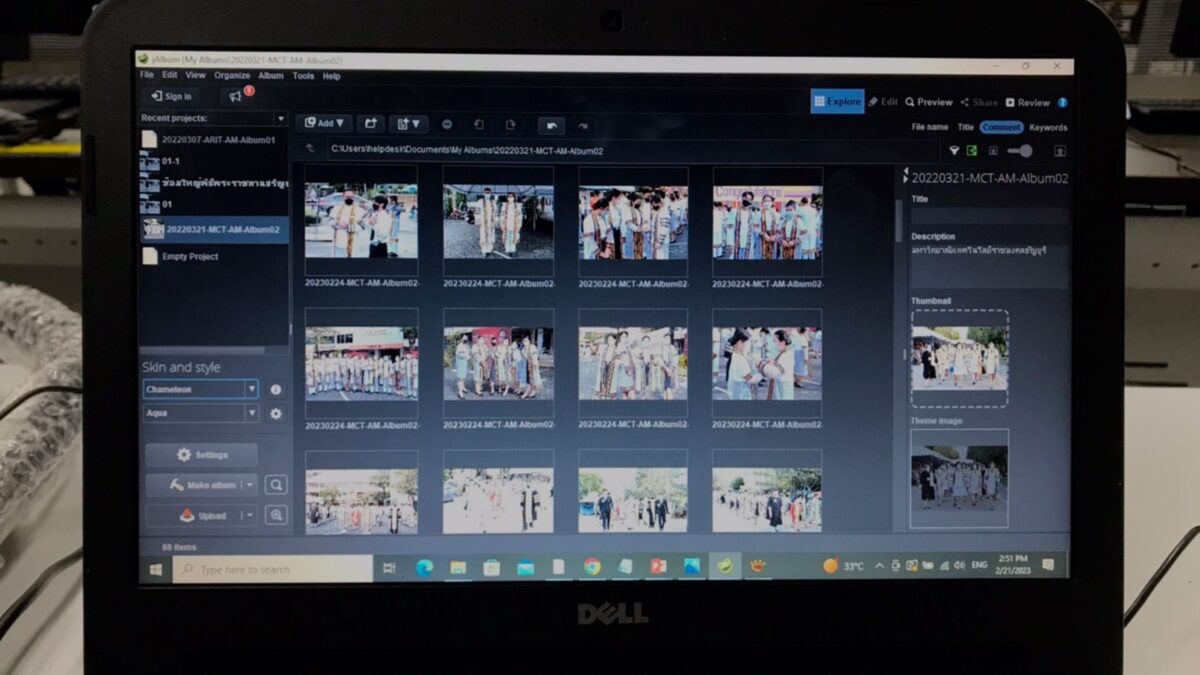Click the new folder icon
The height and width of the screenshot is (675, 1200).
pos(370,124)
